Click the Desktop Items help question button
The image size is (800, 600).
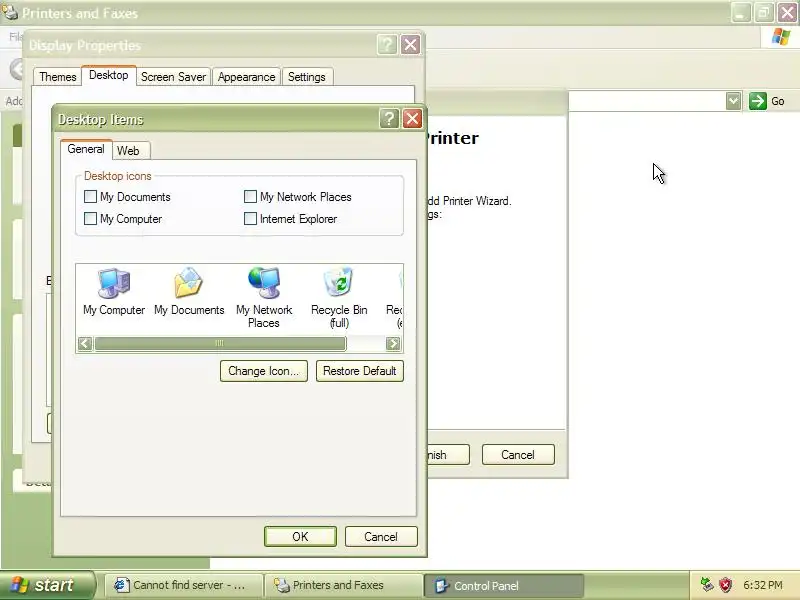389,118
